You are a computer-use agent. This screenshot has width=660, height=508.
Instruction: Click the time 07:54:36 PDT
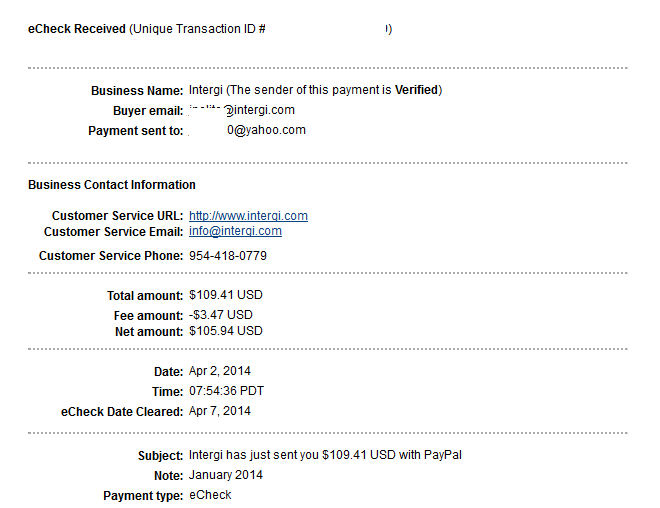click(x=226, y=391)
